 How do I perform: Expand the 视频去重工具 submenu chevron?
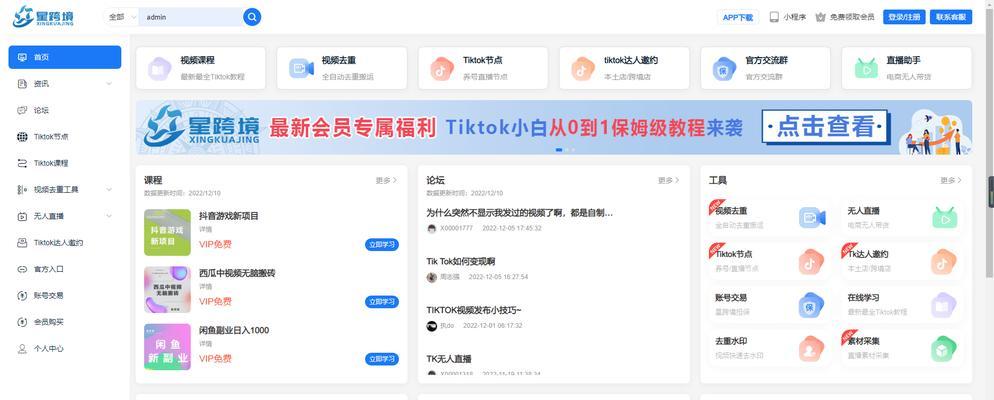[109, 190]
